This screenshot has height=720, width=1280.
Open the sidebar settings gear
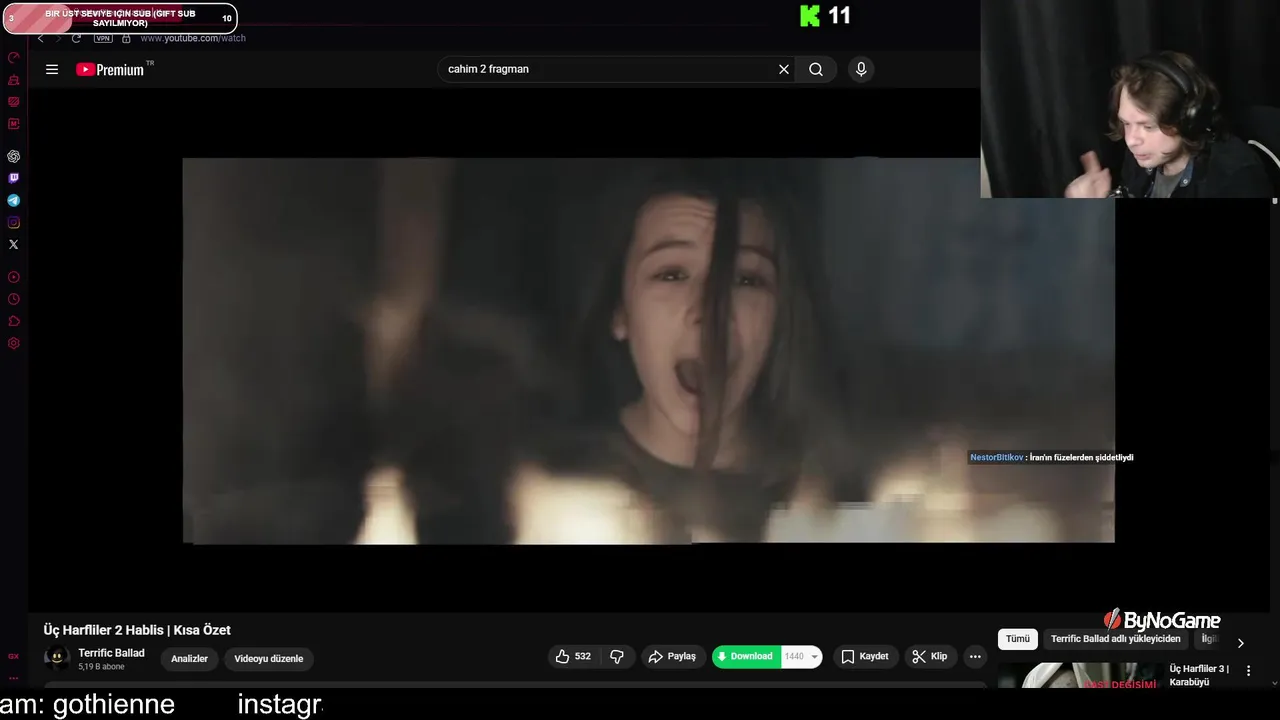point(13,343)
